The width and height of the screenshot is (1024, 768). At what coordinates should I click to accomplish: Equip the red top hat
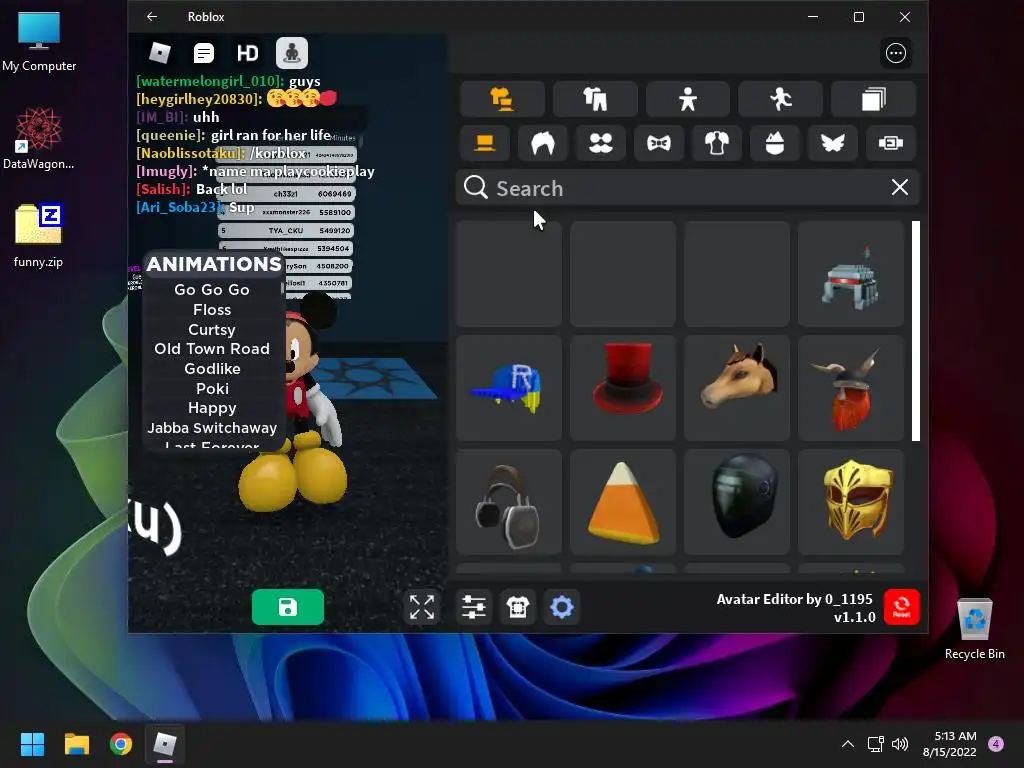point(623,388)
